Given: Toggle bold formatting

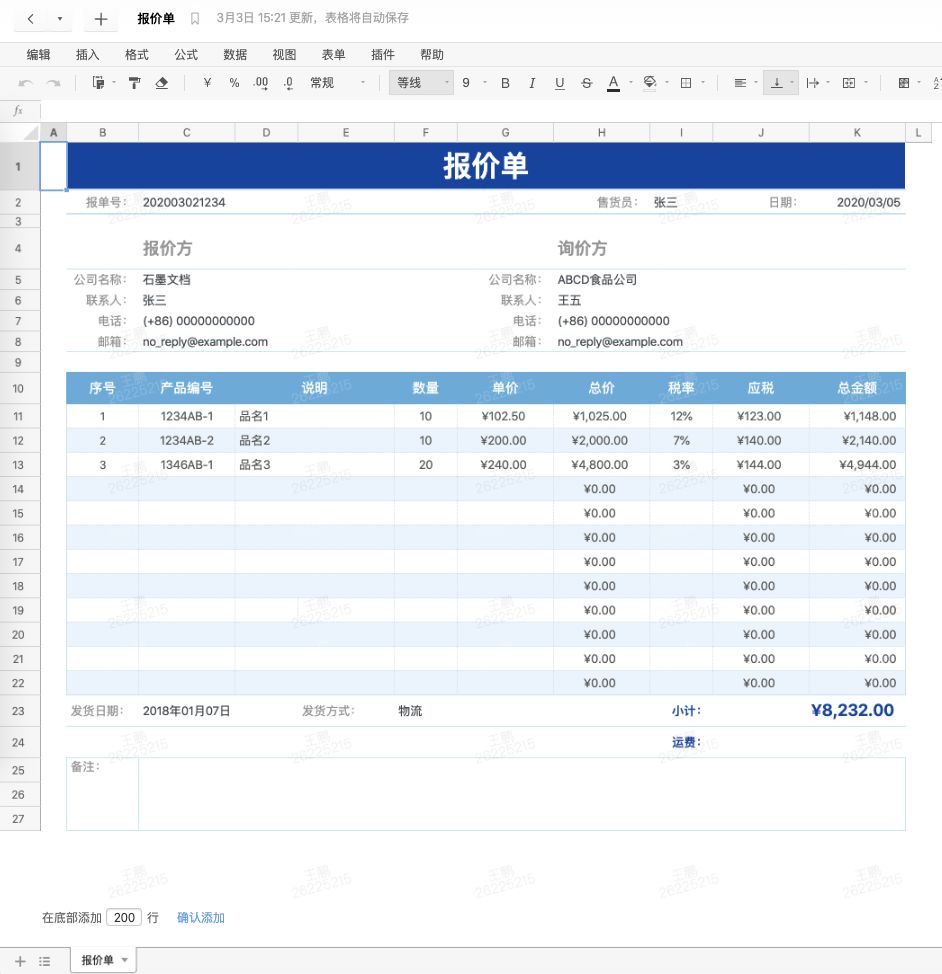Looking at the screenshot, I should point(506,83).
